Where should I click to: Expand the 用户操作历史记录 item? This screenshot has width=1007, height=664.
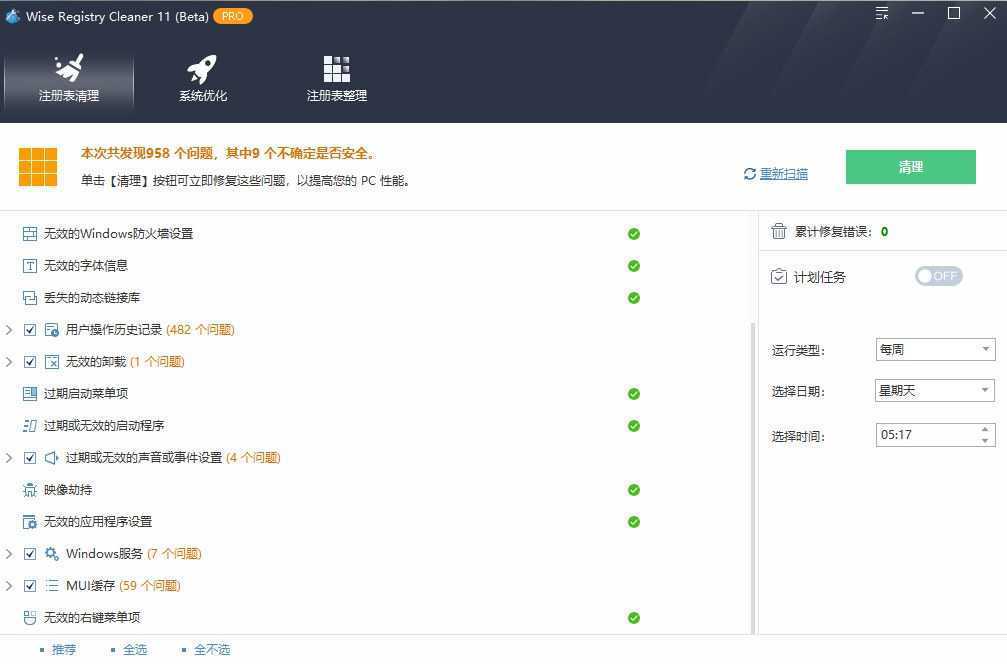coord(10,329)
